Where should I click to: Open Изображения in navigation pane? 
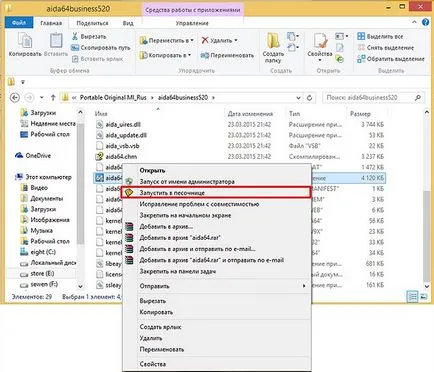click(x=45, y=220)
